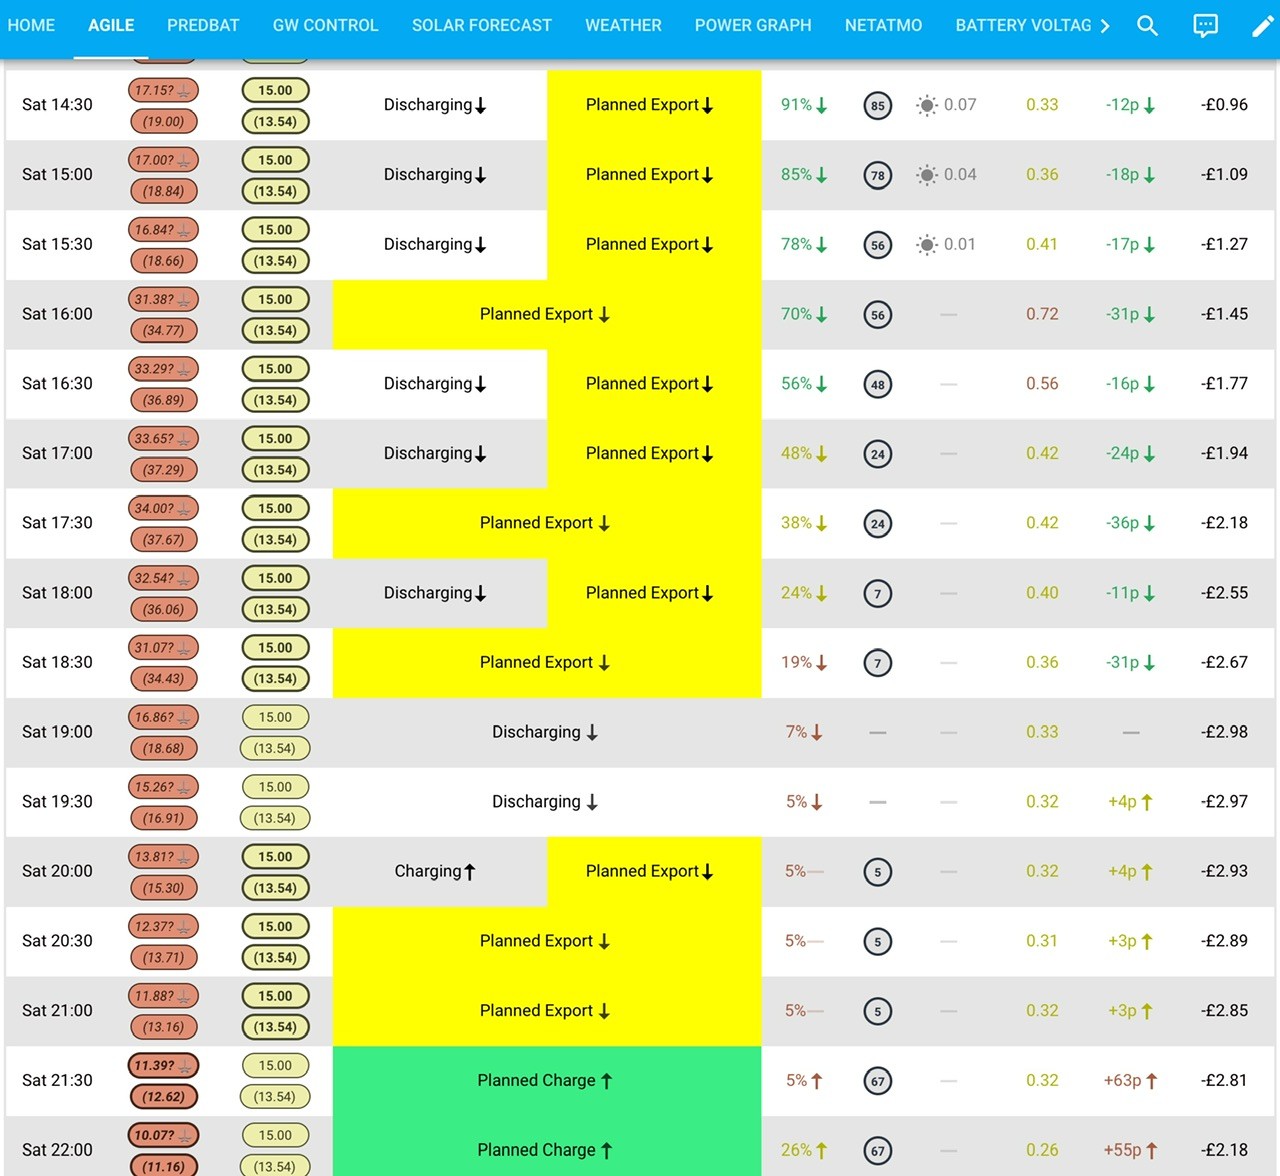Click the 17.15? import rate pill
The height and width of the screenshot is (1176, 1280).
click(164, 90)
